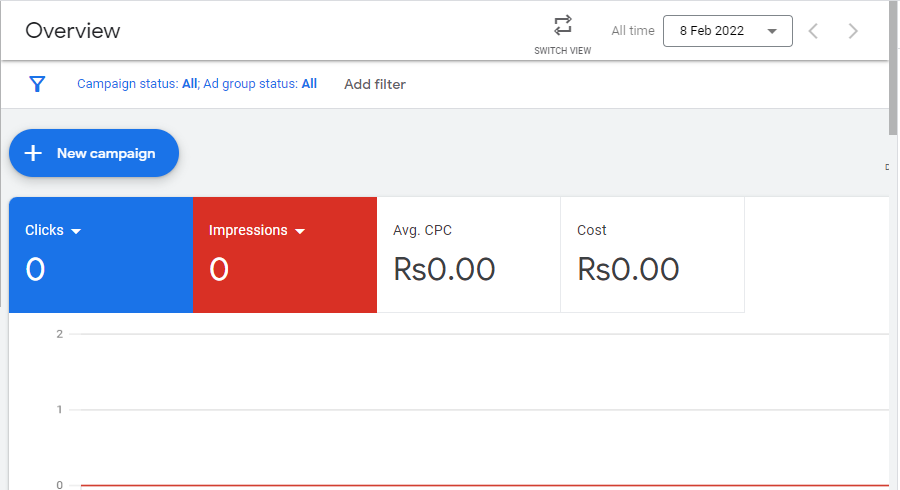
Task: Toggle the blue Clicks card value
Action: [x=35, y=269]
